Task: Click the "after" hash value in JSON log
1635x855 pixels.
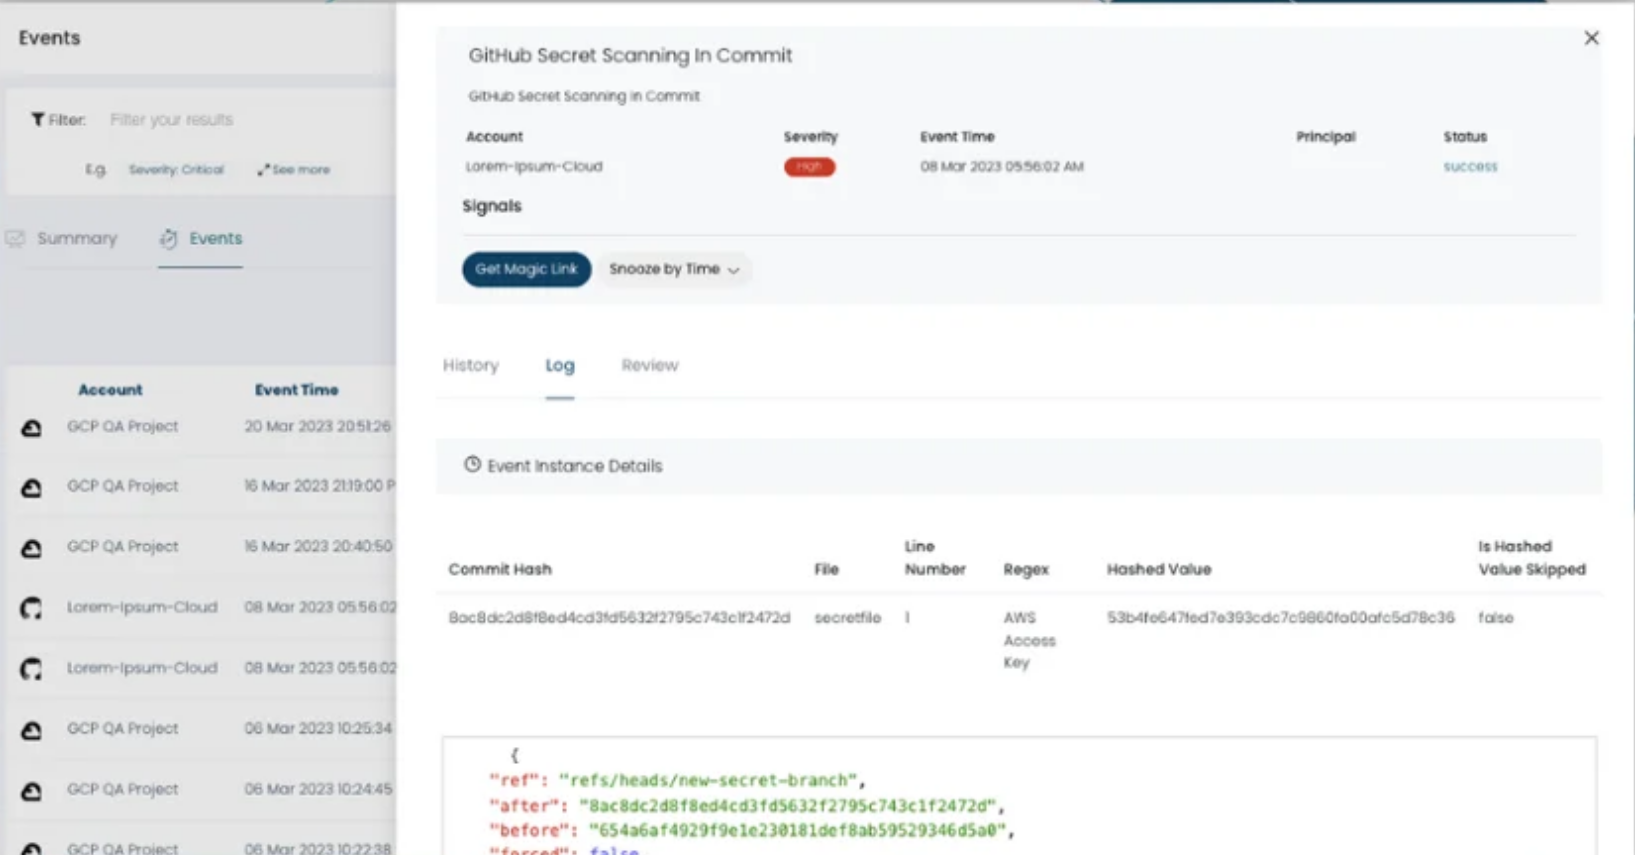Action: pos(788,805)
